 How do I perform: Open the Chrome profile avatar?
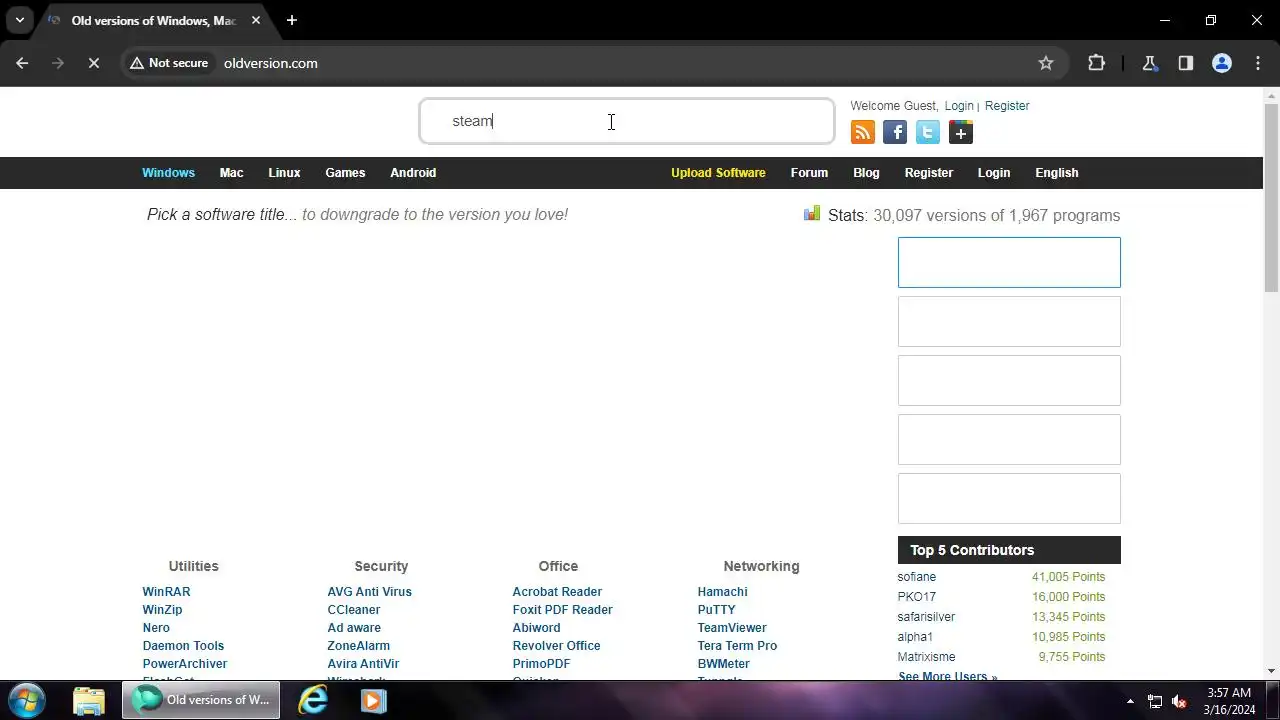point(1221,63)
